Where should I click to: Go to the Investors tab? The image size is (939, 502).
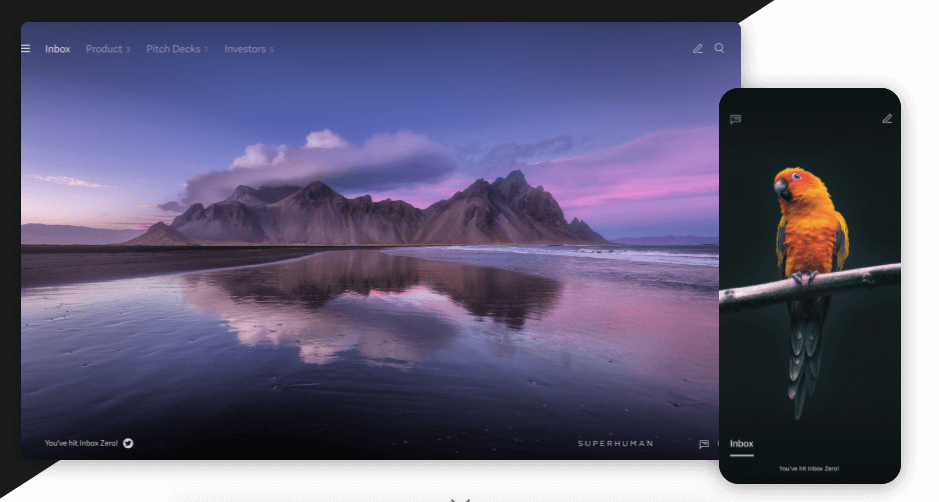245,49
